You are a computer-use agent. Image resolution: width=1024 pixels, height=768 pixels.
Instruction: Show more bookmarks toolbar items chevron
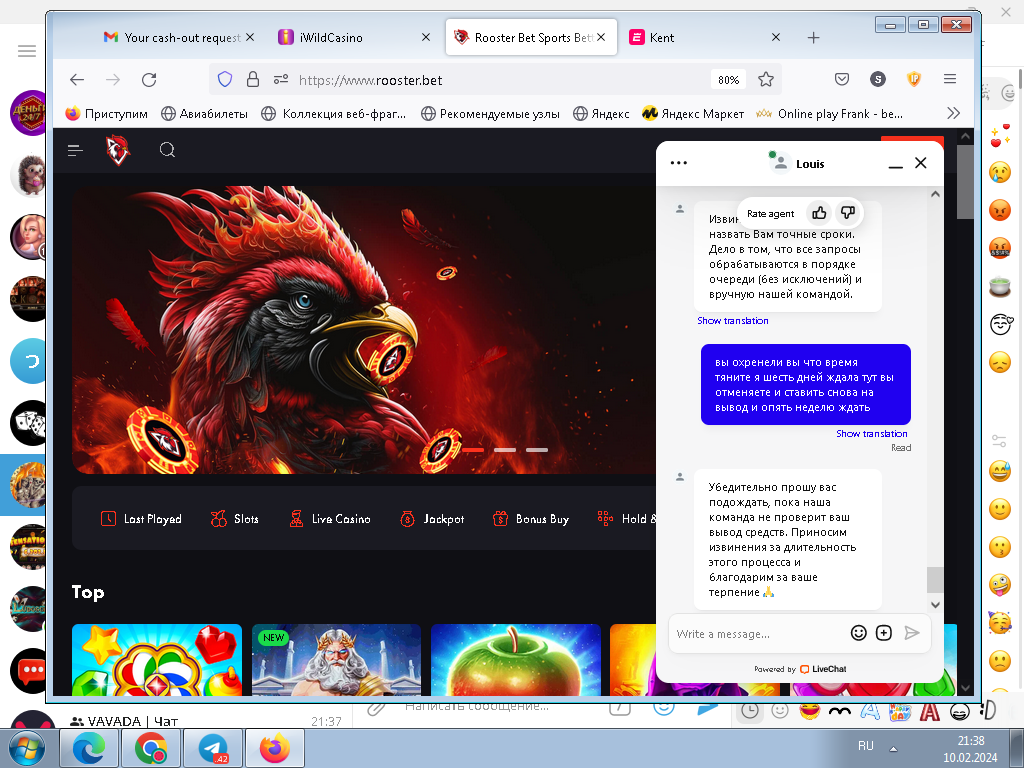pos(953,114)
